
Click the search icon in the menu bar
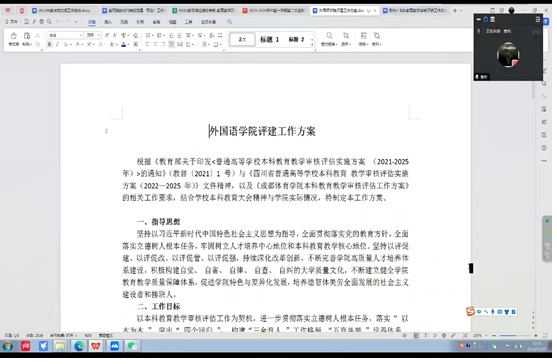click(230, 22)
